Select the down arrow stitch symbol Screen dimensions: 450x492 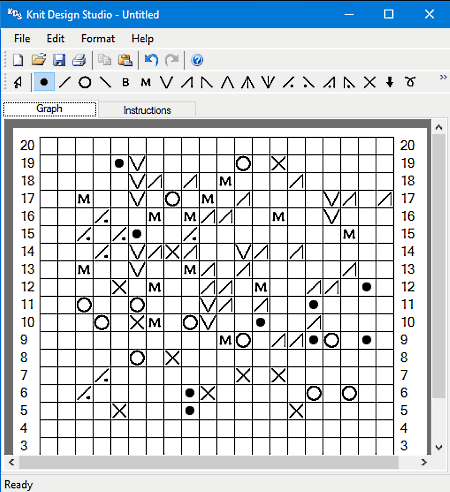390,82
